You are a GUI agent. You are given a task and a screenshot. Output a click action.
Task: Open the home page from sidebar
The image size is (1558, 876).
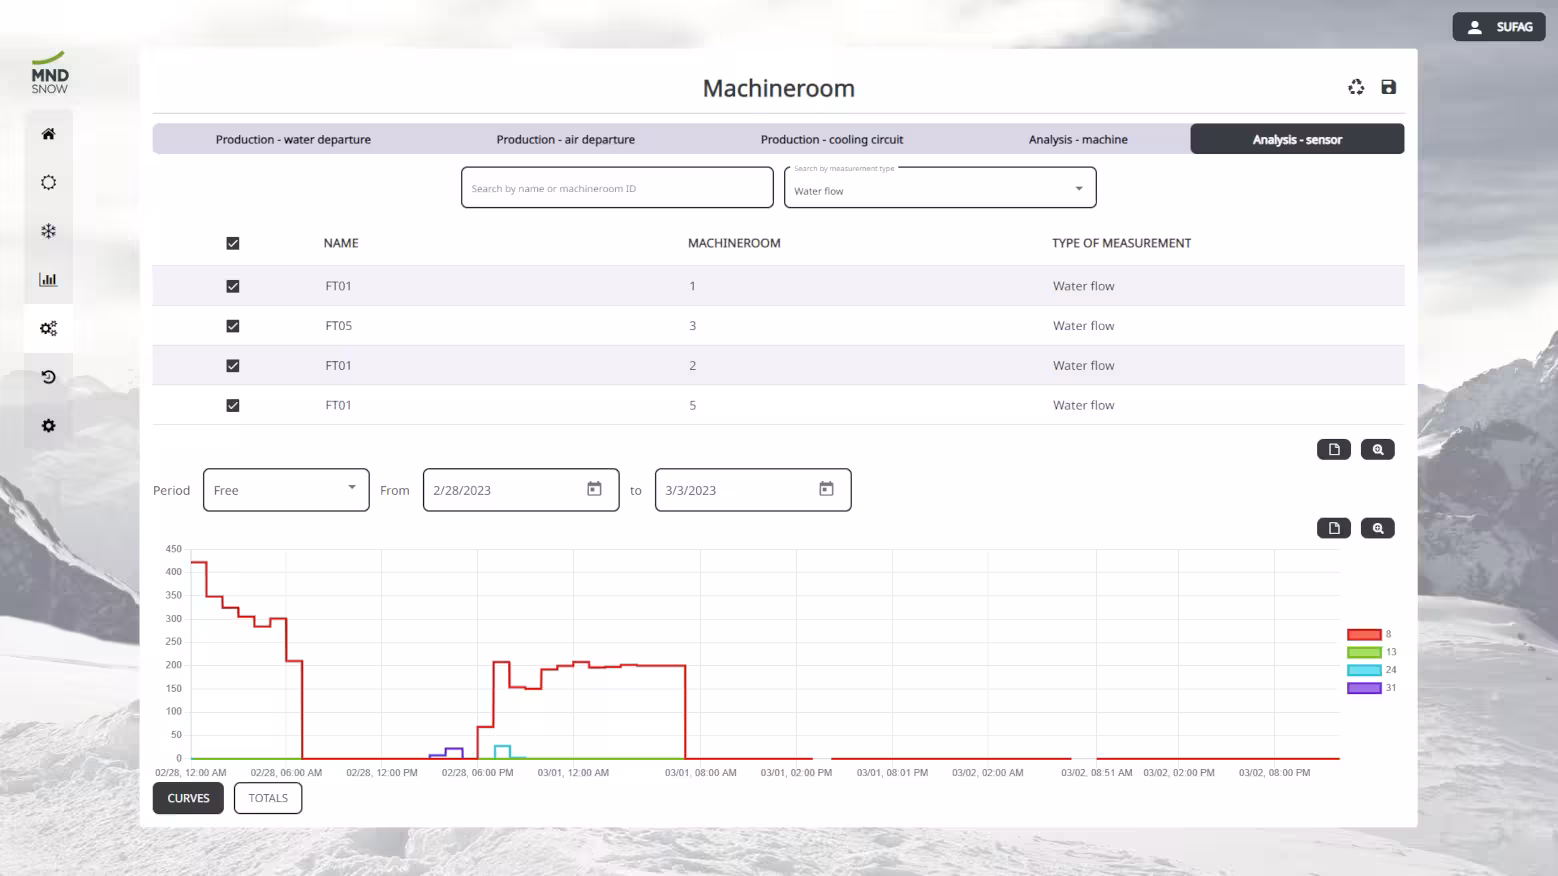point(48,134)
